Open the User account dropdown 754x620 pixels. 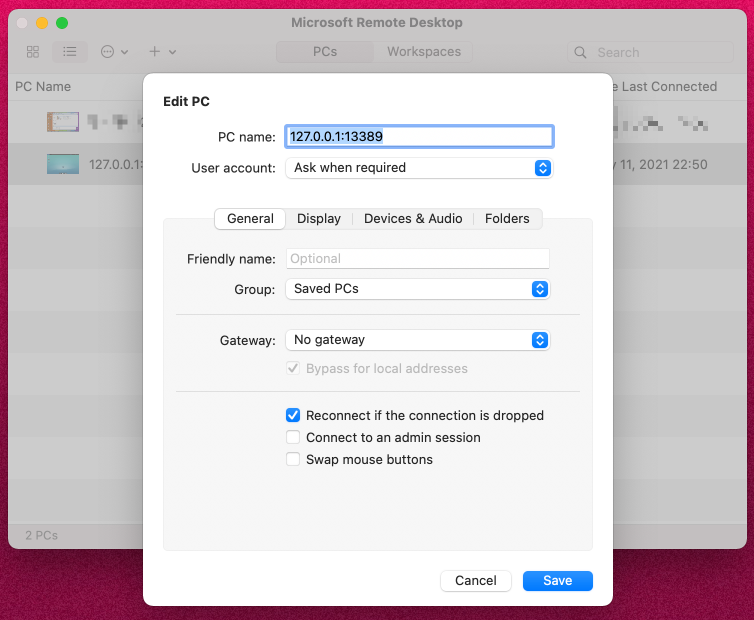pos(419,168)
